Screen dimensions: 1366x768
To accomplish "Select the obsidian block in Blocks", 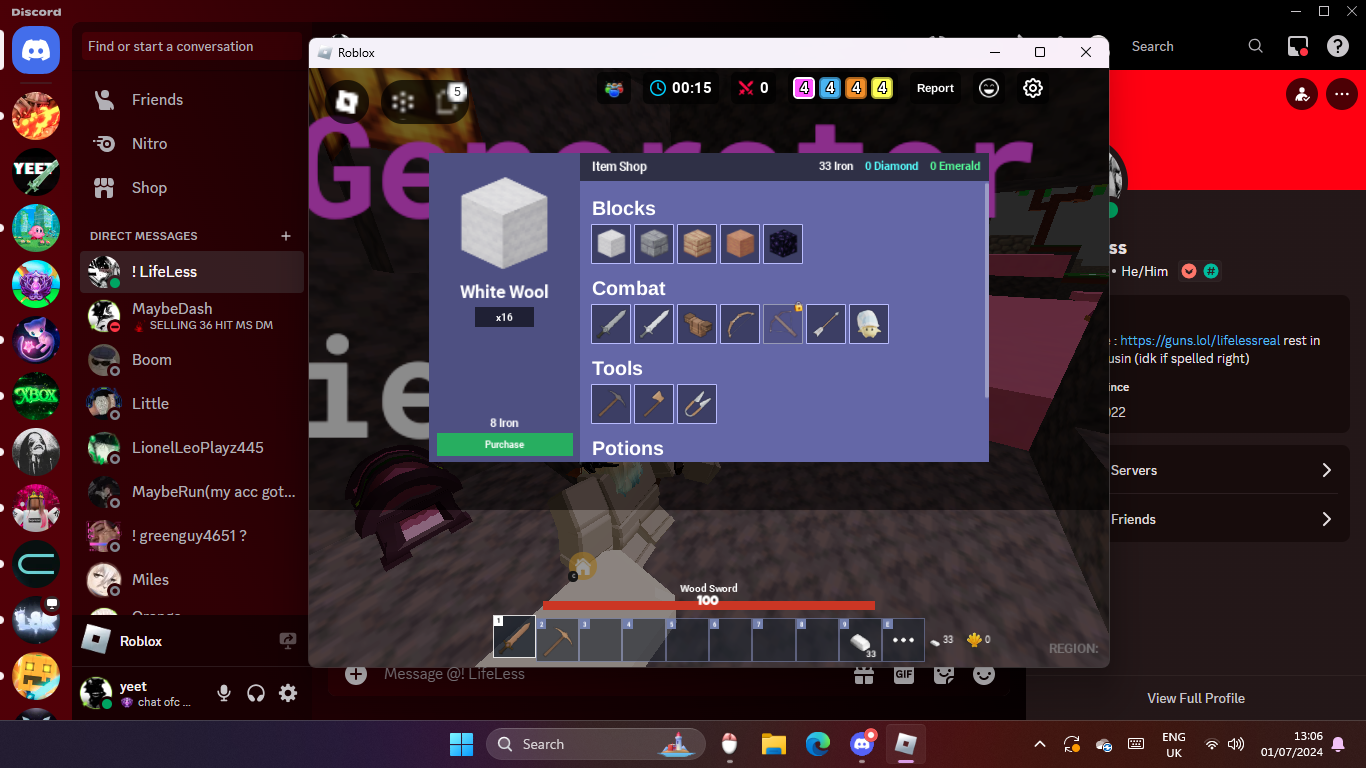I will tap(783, 244).
